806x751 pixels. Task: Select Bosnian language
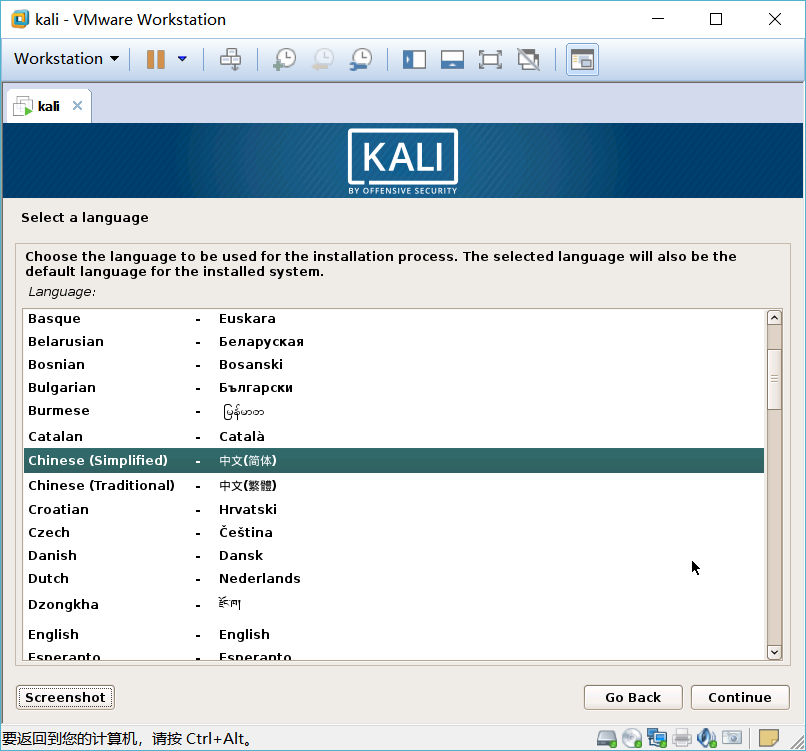point(393,365)
